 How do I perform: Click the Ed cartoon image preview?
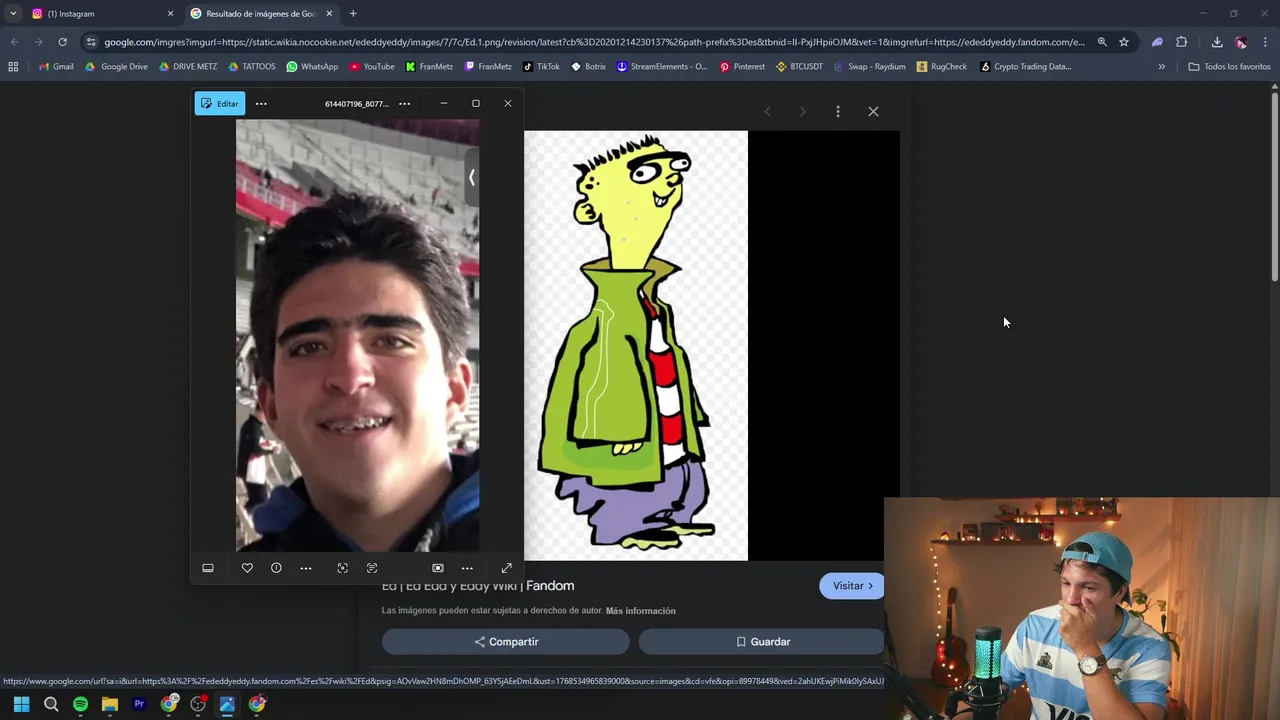click(636, 345)
